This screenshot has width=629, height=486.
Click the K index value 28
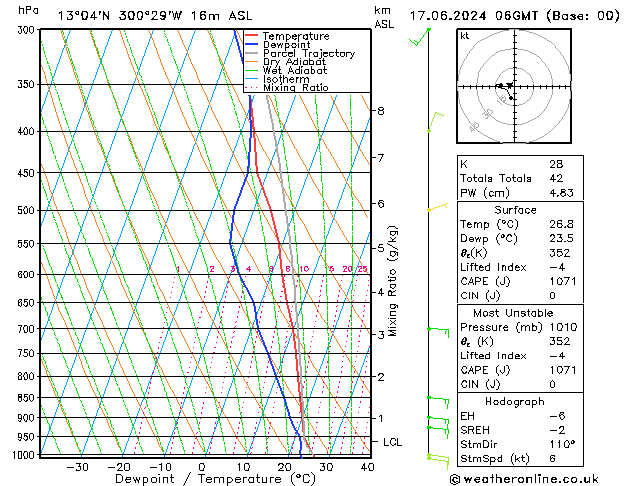tap(556, 164)
